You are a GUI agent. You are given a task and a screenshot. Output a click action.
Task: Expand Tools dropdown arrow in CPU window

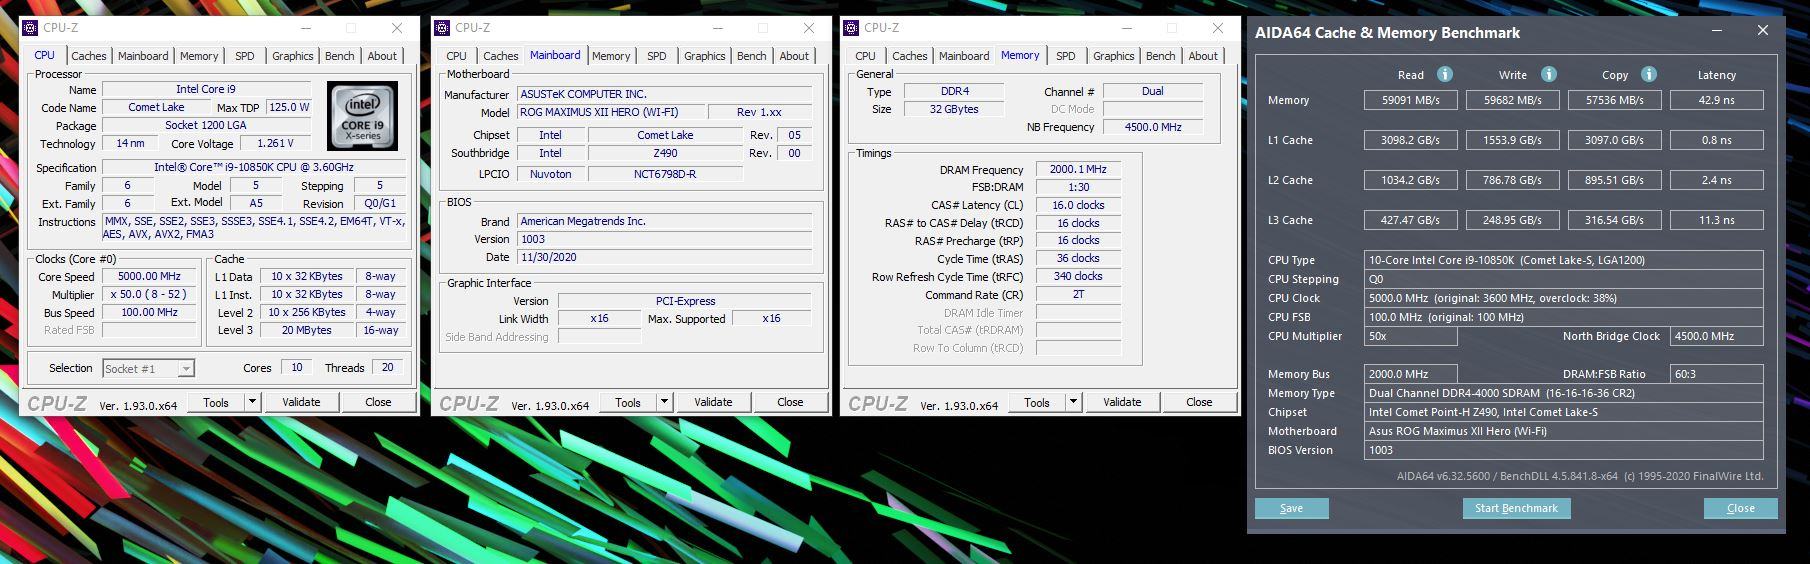252,402
